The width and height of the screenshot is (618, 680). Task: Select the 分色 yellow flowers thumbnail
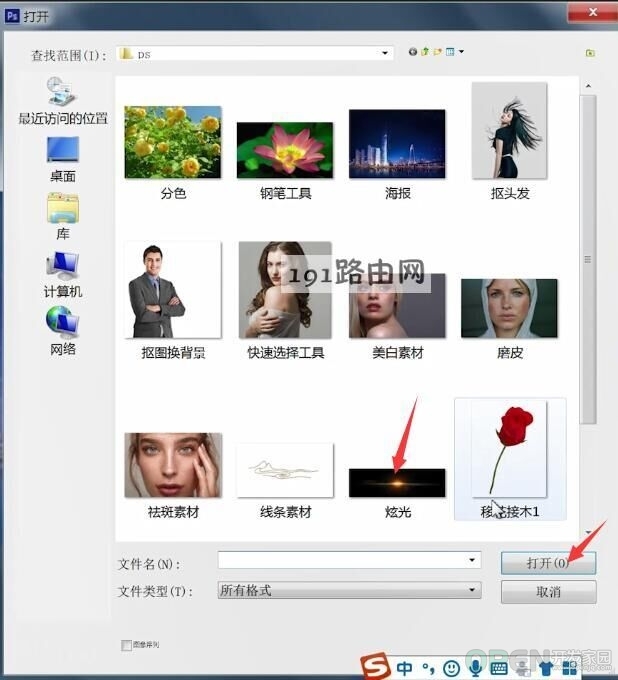point(173,142)
